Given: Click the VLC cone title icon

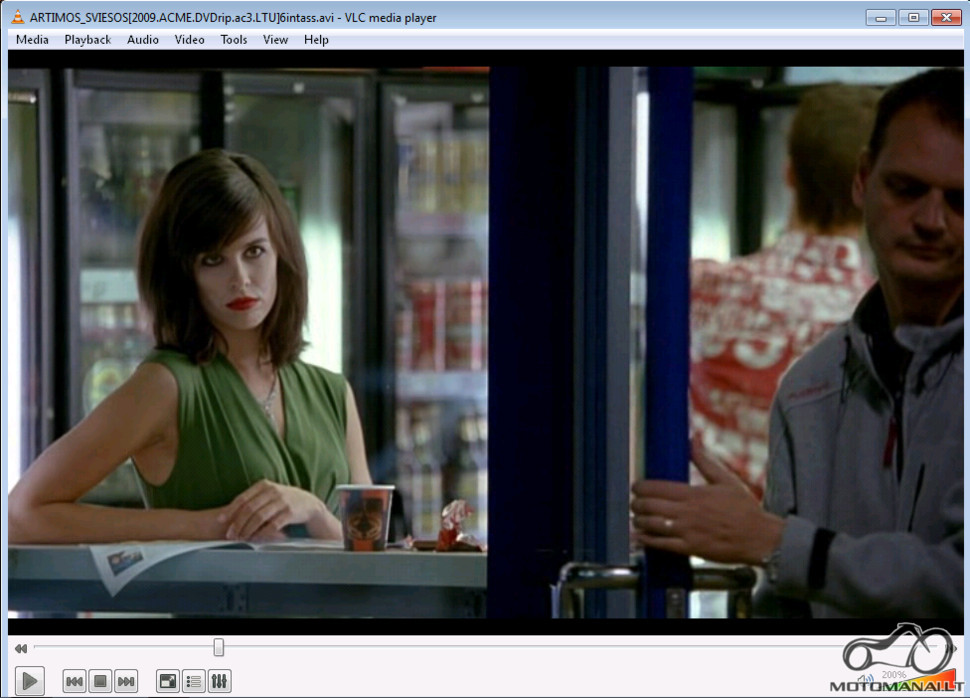Looking at the screenshot, I should 17,17.
